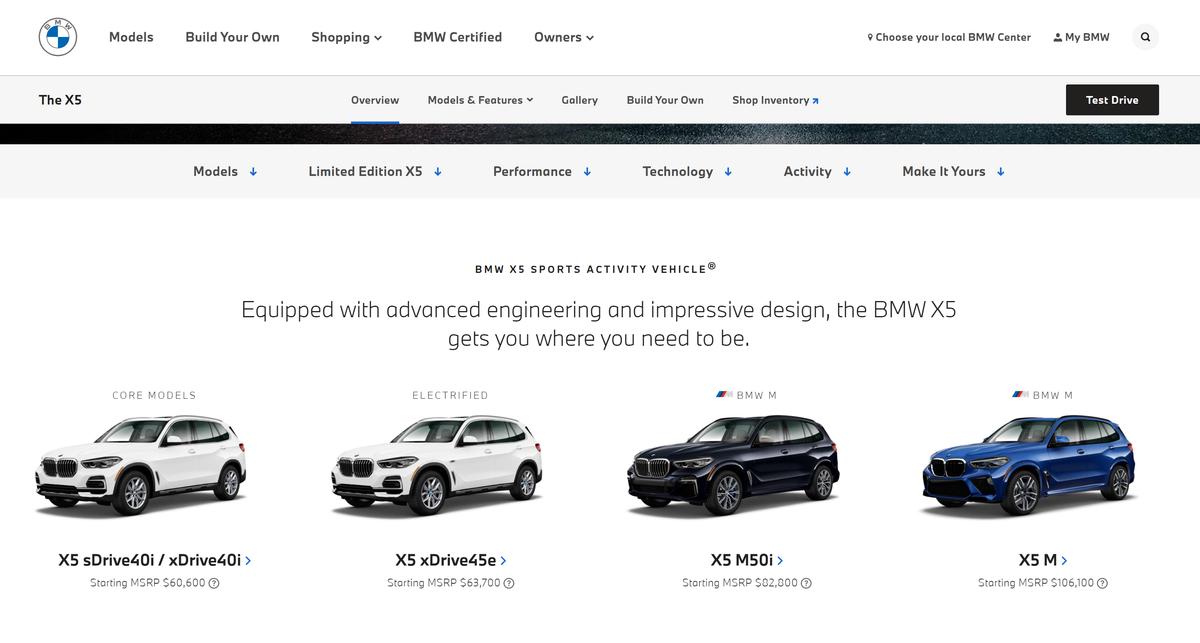Open Shop Inventory external link
This screenshot has width=1200, height=643.
[775, 100]
